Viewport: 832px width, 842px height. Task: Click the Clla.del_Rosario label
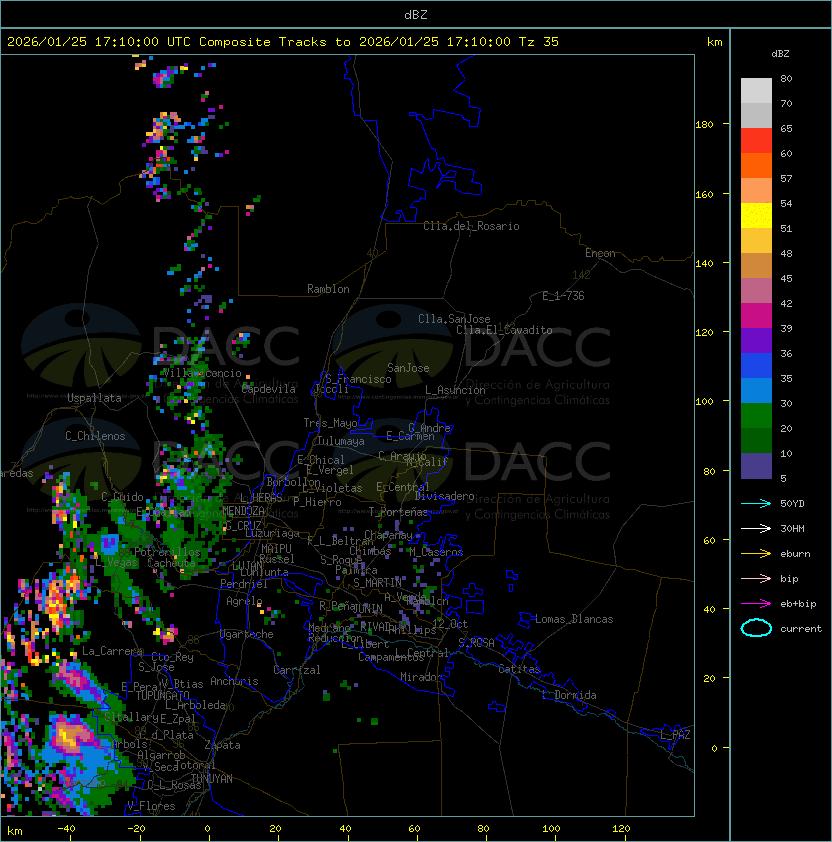(x=471, y=226)
